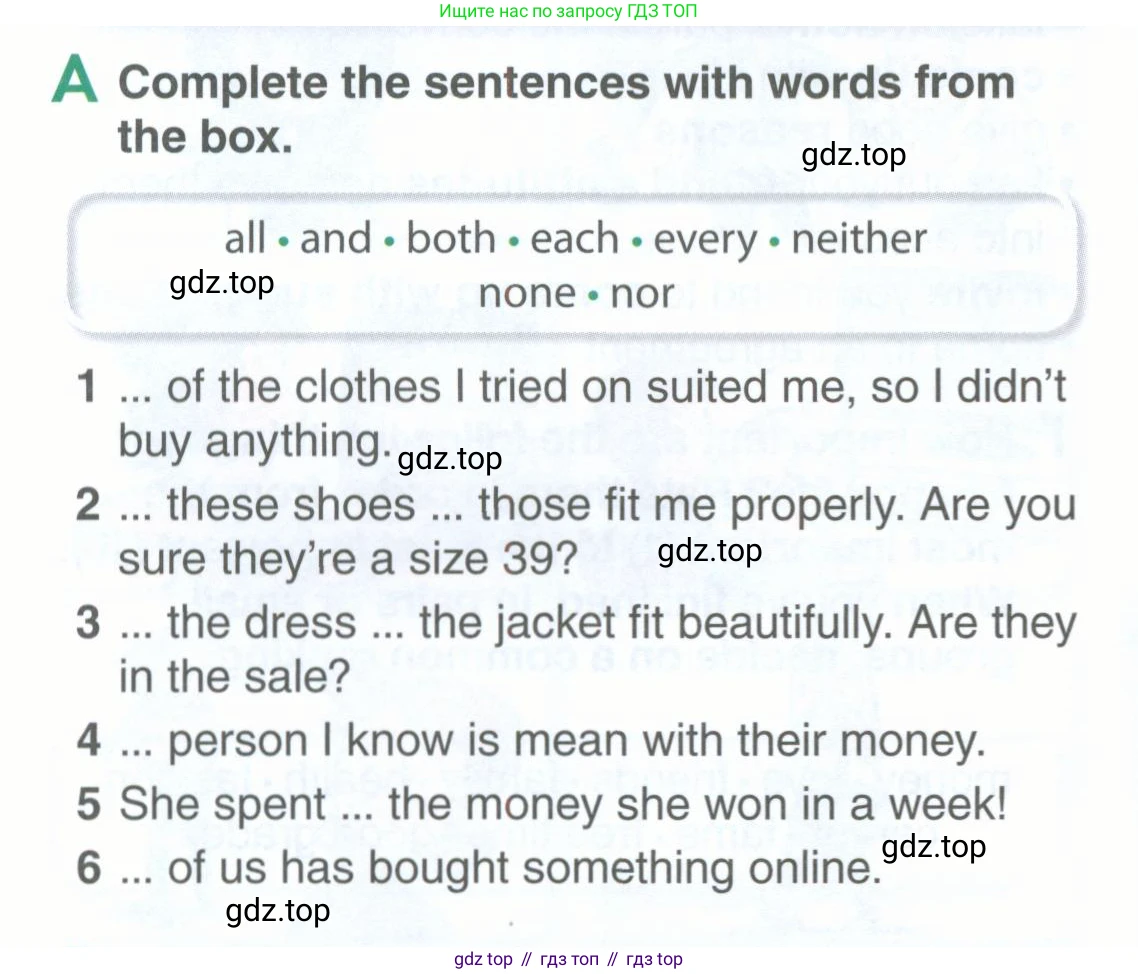The height and width of the screenshot is (974, 1138).
Task: Click the gdz.top watermark inside the word box
Action: (221, 283)
